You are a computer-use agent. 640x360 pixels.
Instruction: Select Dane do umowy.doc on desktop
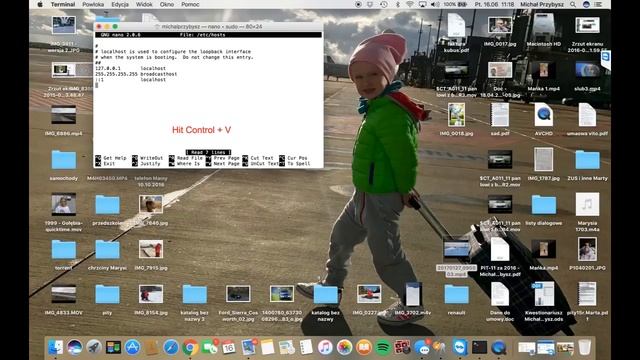pyautogui.click(x=500, y=294)
